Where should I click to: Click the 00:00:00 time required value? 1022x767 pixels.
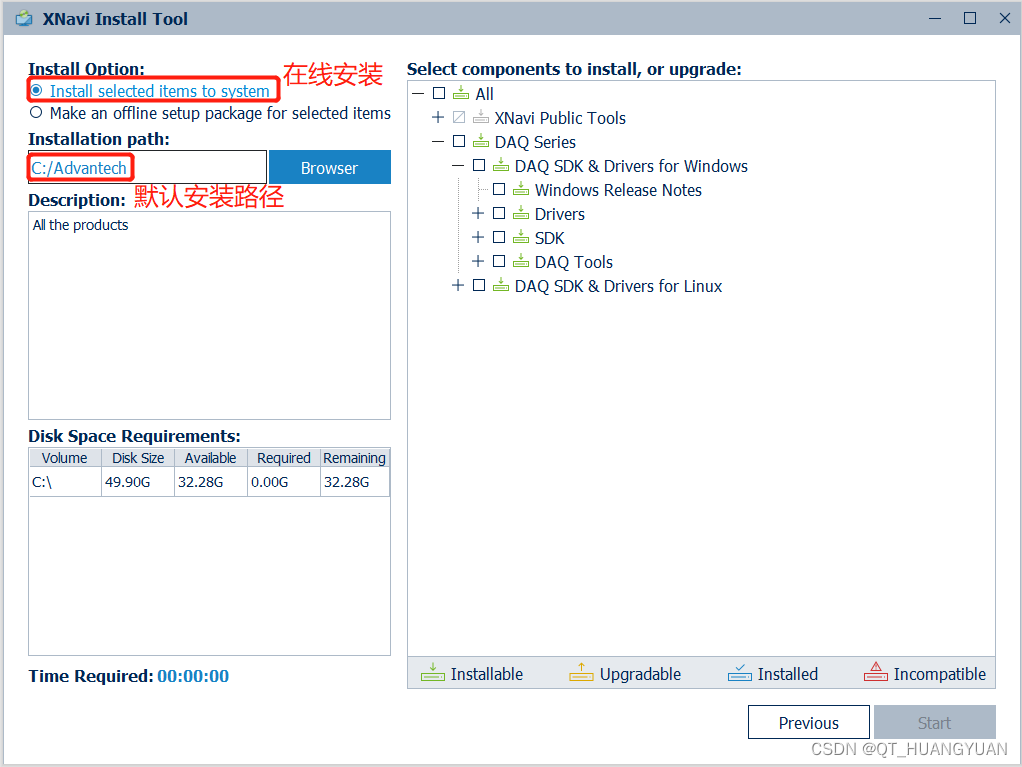click(x=193, y=676)
